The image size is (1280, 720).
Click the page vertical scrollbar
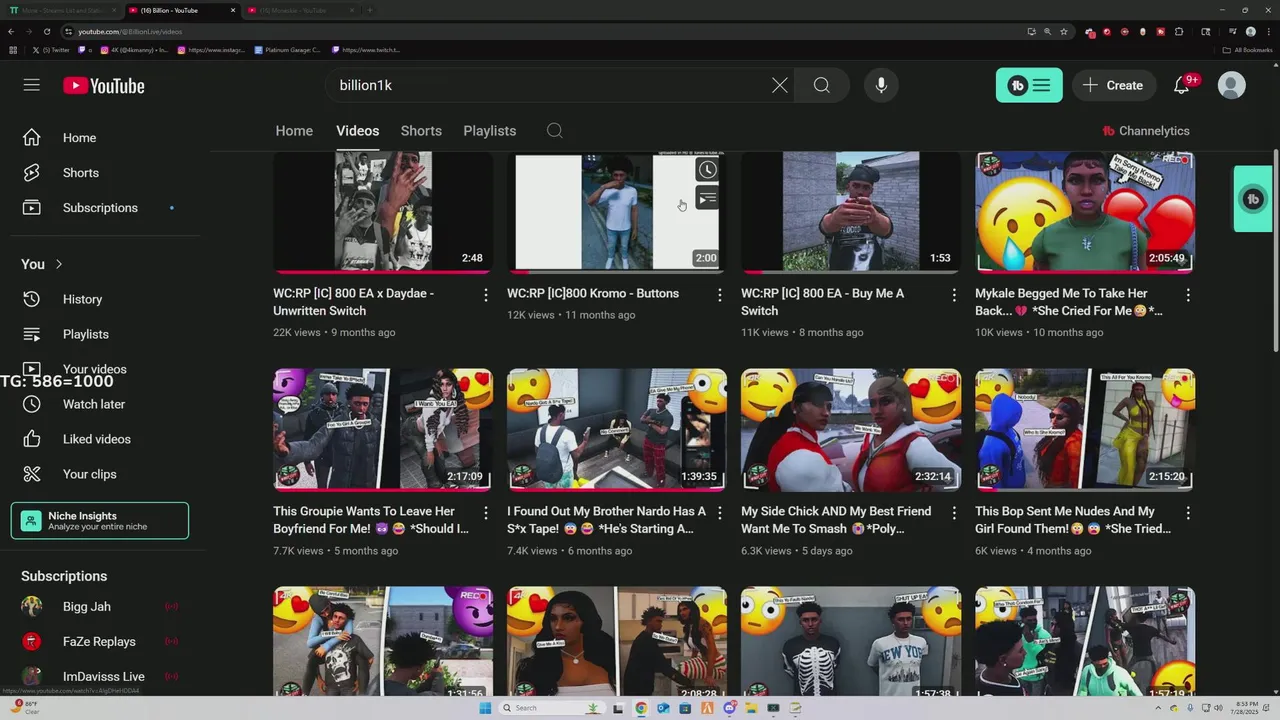pos(1276,250)
